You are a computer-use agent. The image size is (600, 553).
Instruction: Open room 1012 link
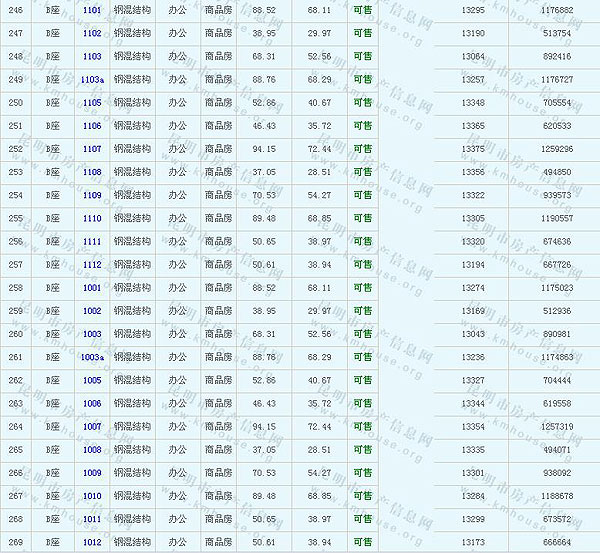pyautogui.click(x=92, y=542)
